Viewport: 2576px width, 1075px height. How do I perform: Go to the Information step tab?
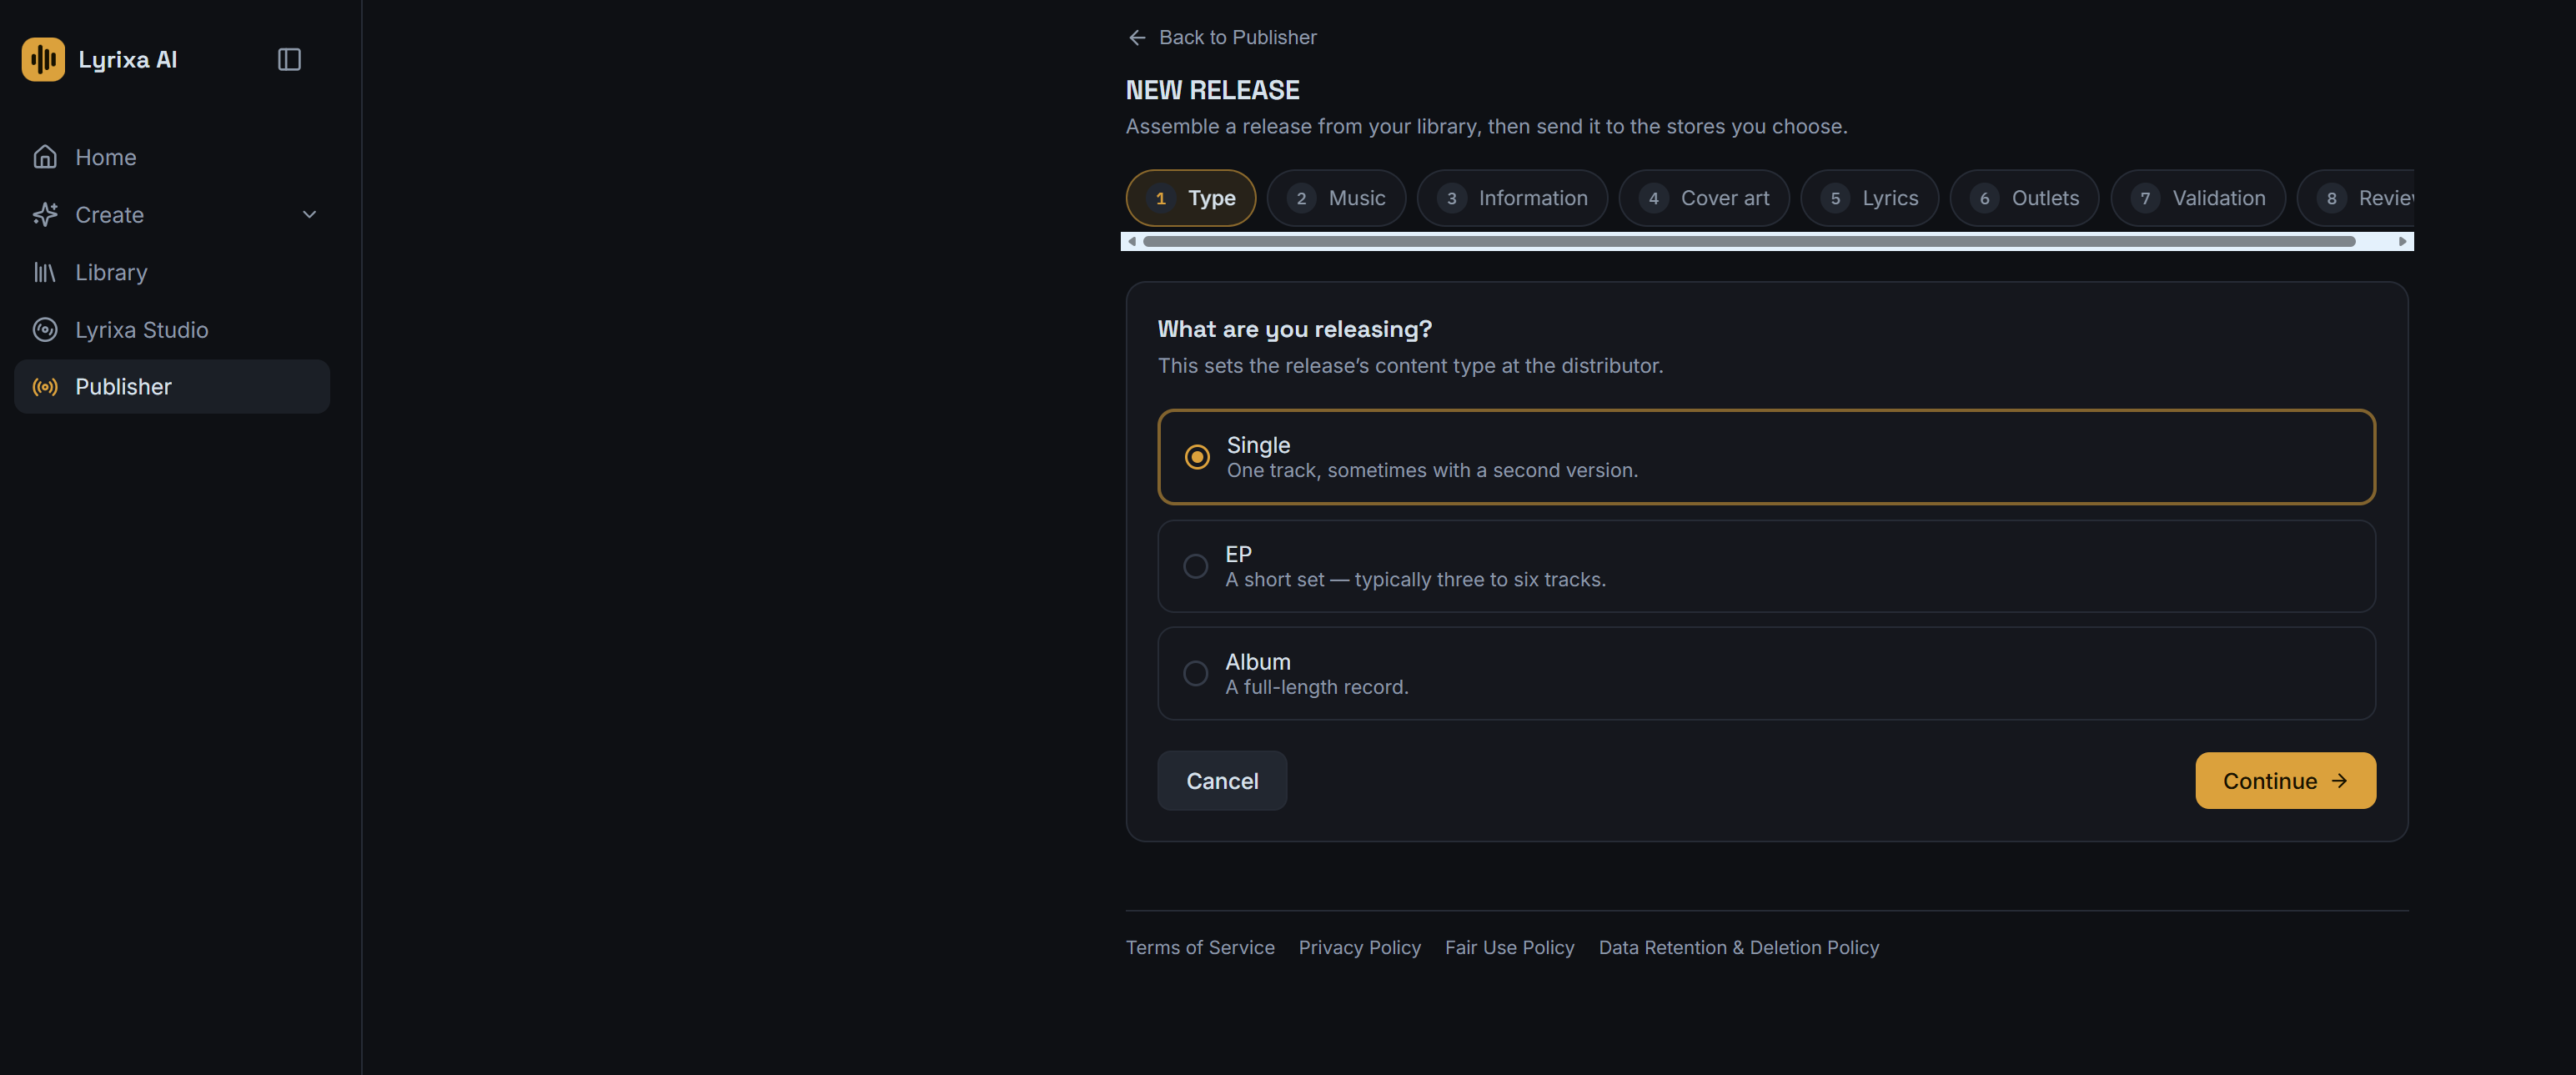(1512, 198)
